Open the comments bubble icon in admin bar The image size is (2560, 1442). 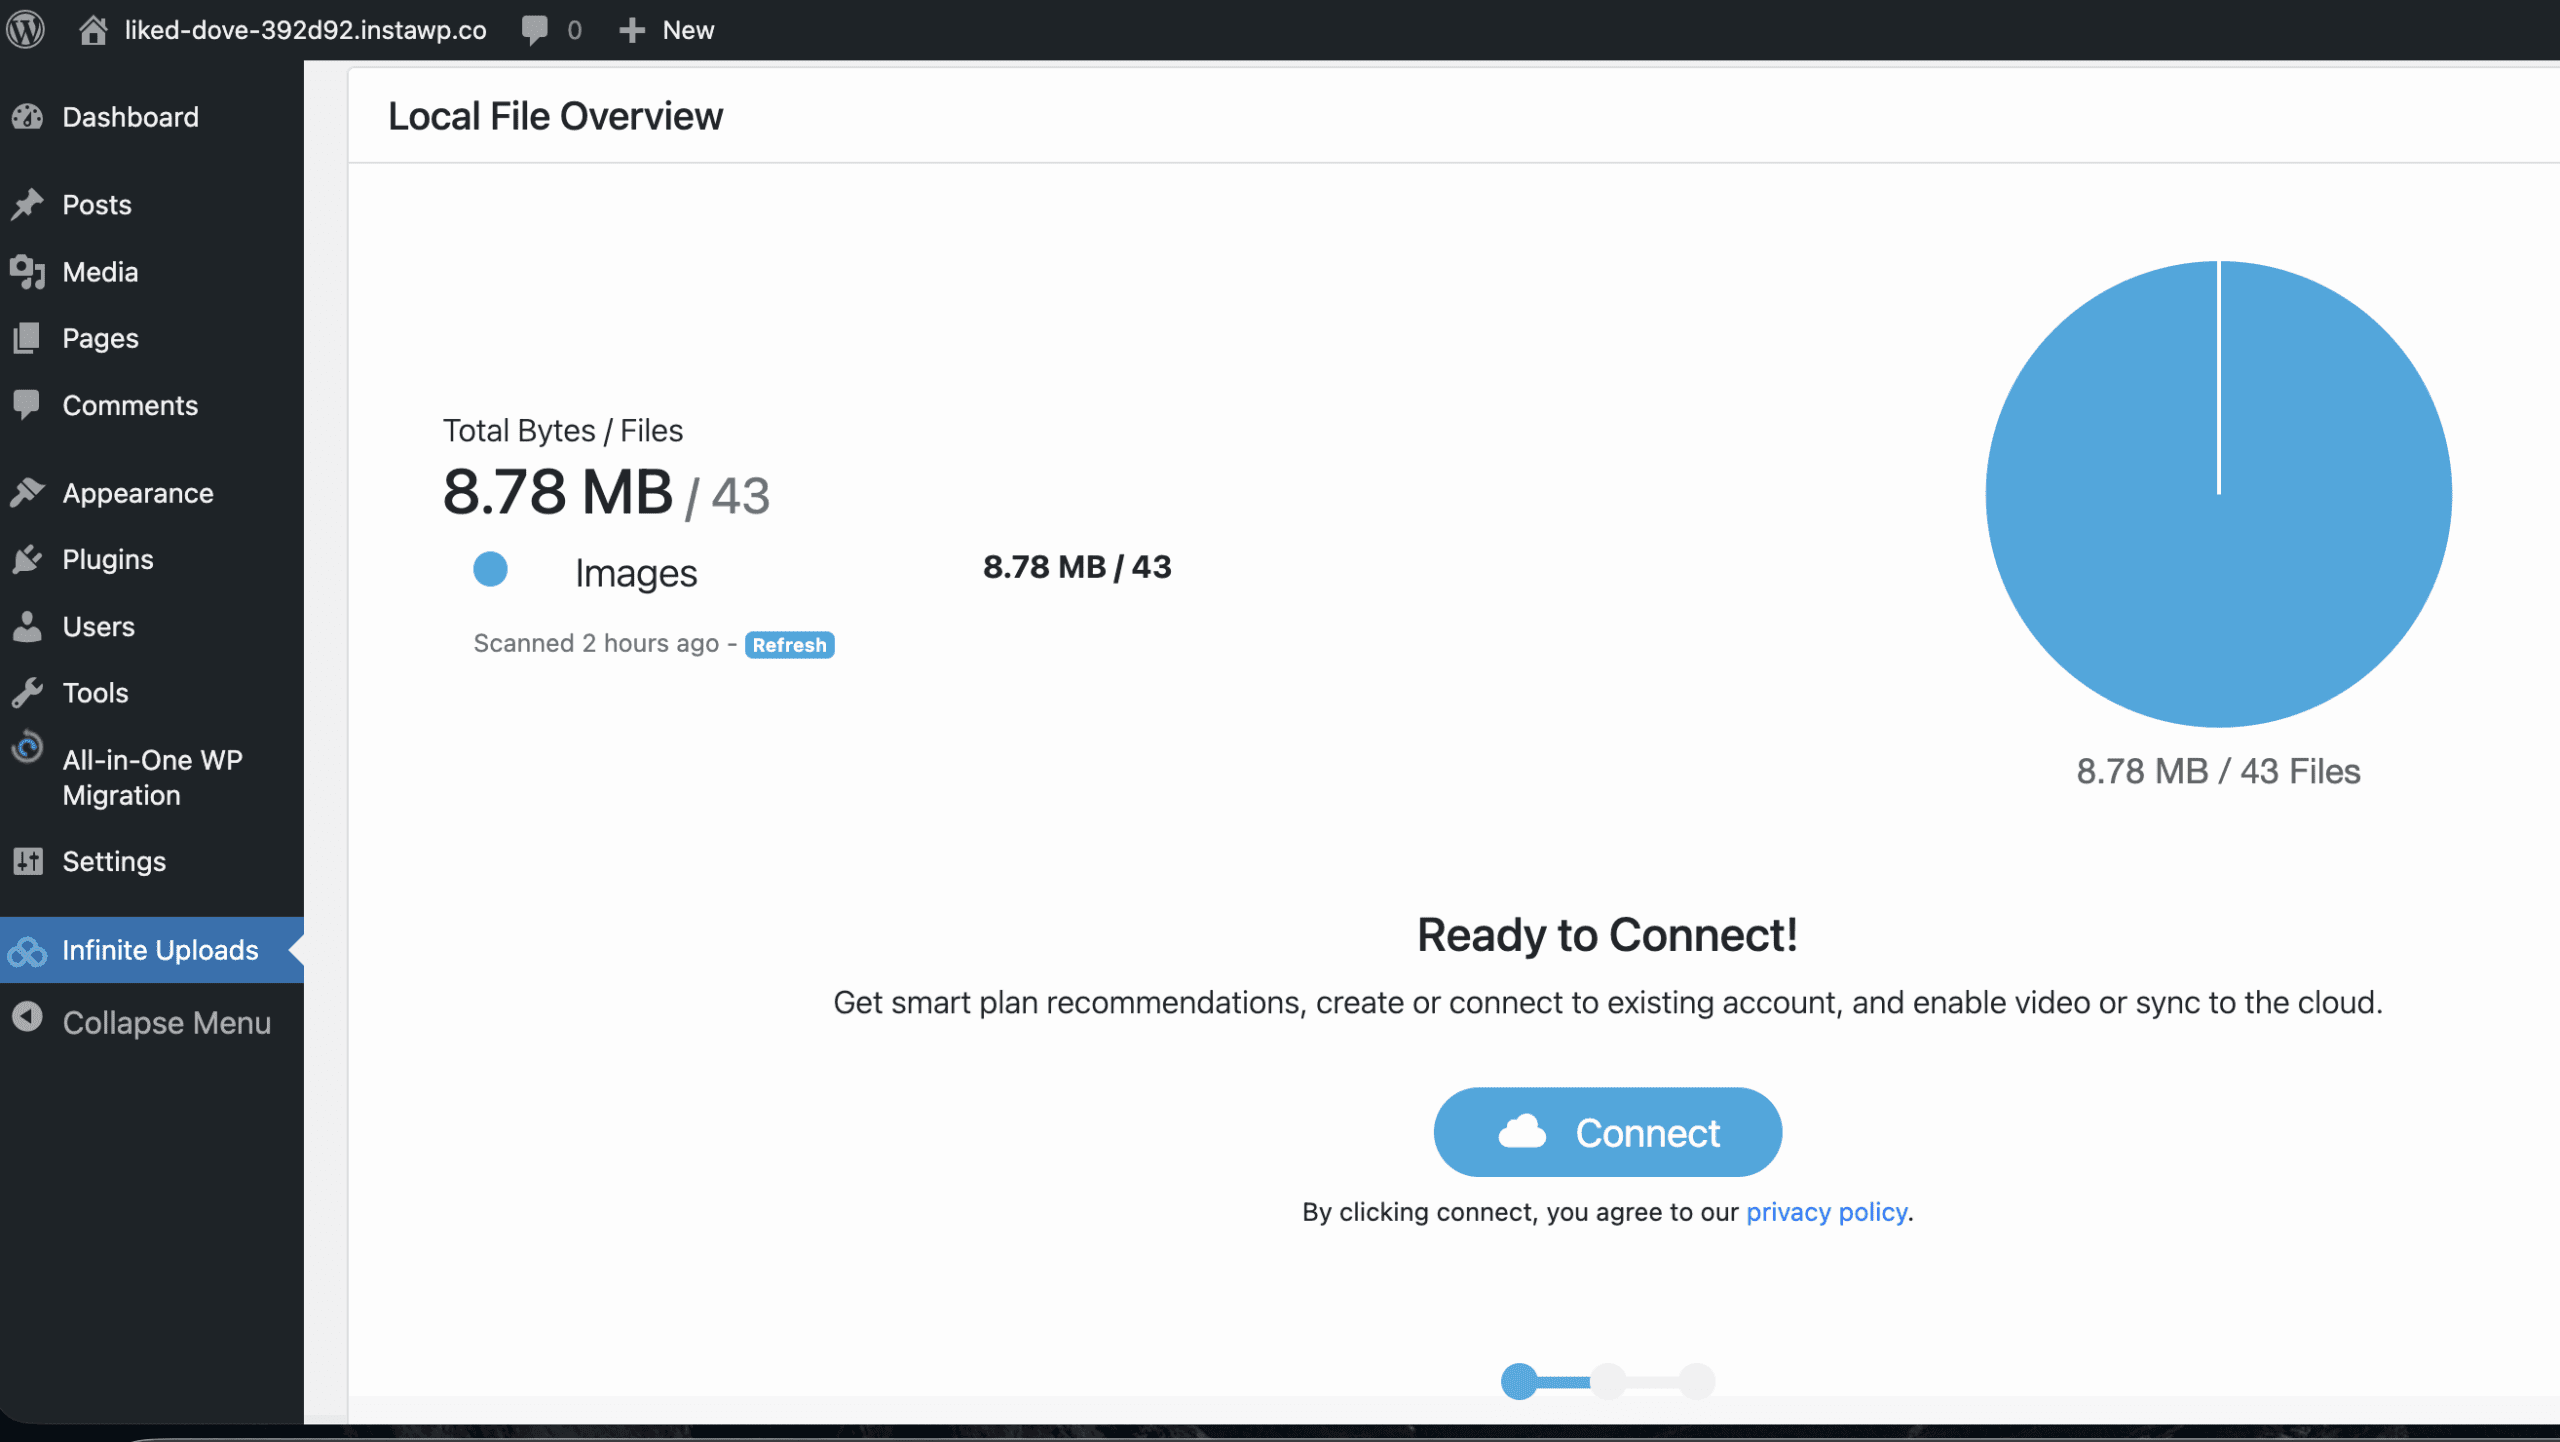(535, 30)
